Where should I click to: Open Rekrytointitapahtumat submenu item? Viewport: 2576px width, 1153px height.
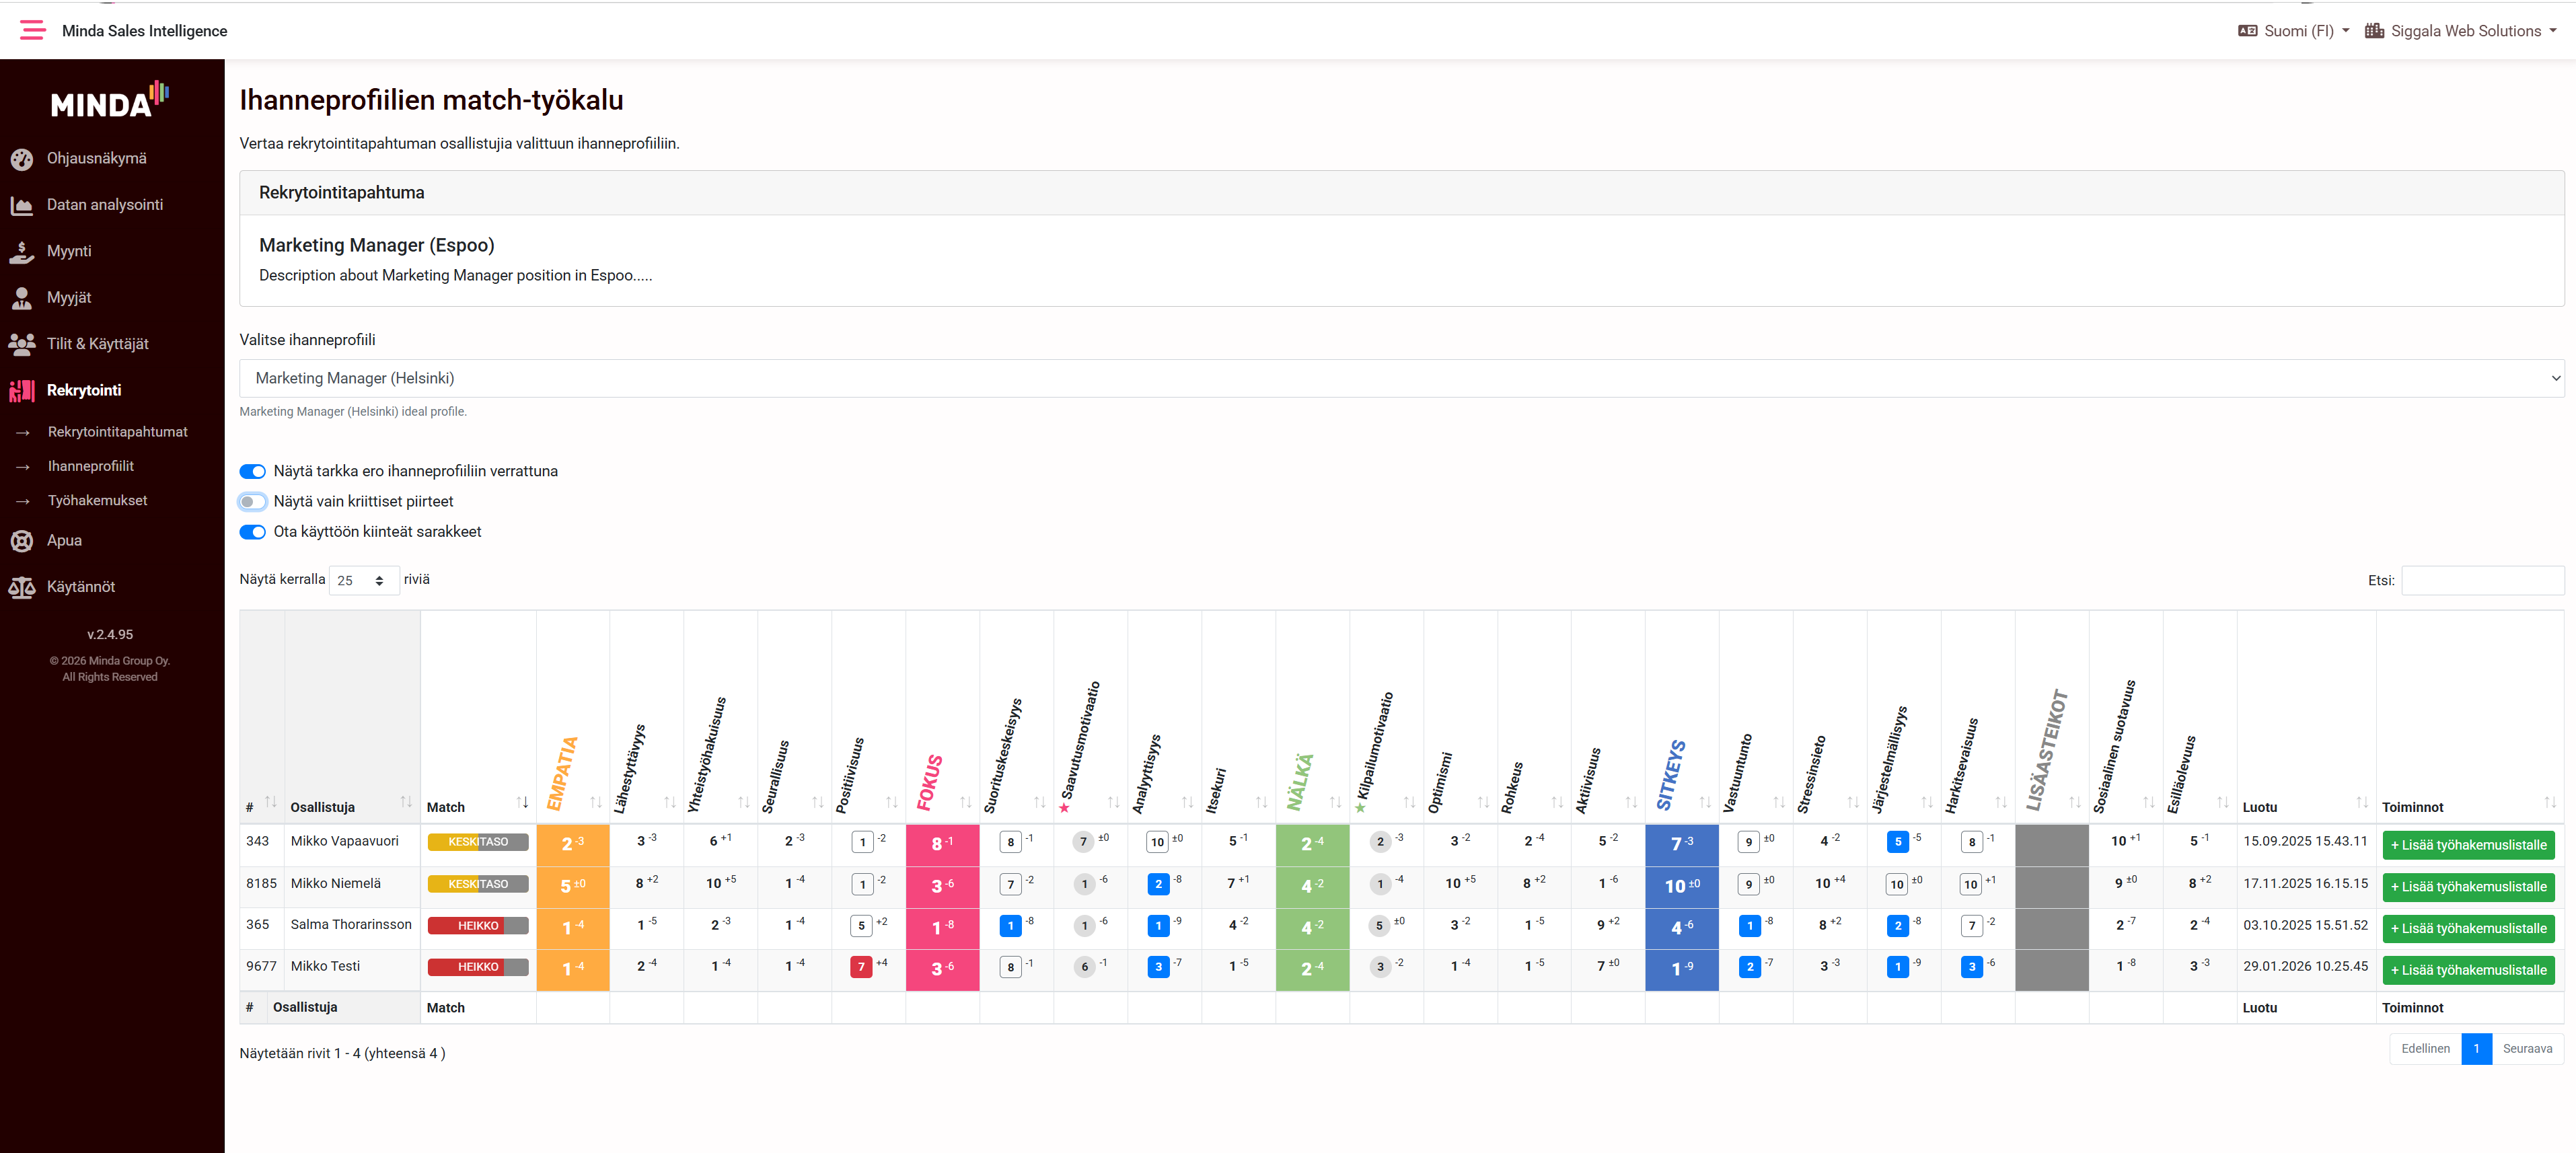tap(118, 432)
